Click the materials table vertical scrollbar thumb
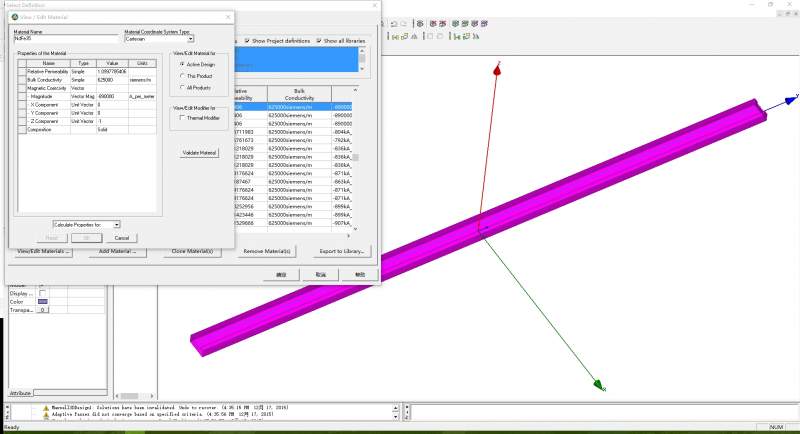The image size is (800, 434). tap(356, 158)
